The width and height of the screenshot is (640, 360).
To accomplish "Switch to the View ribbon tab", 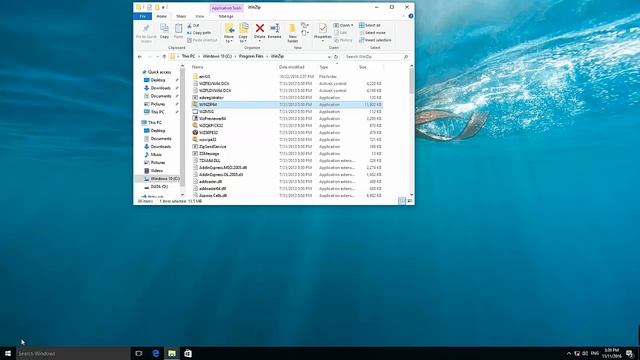I will 200,16.
